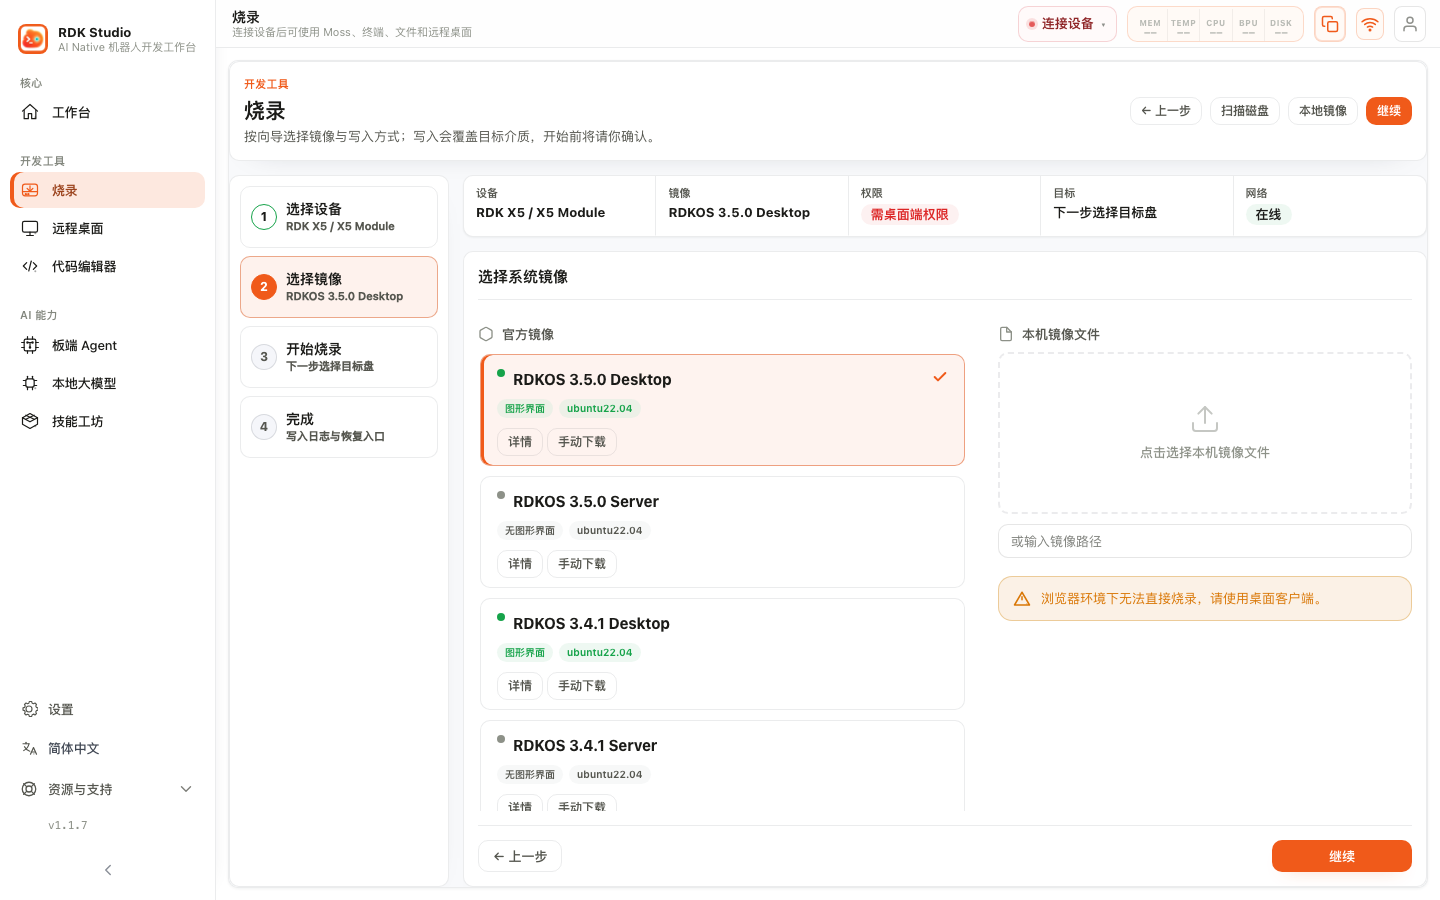Click the 下一步选择目标盘 target text in summary
The image size is (1440, 900).
coord(1106,212)
